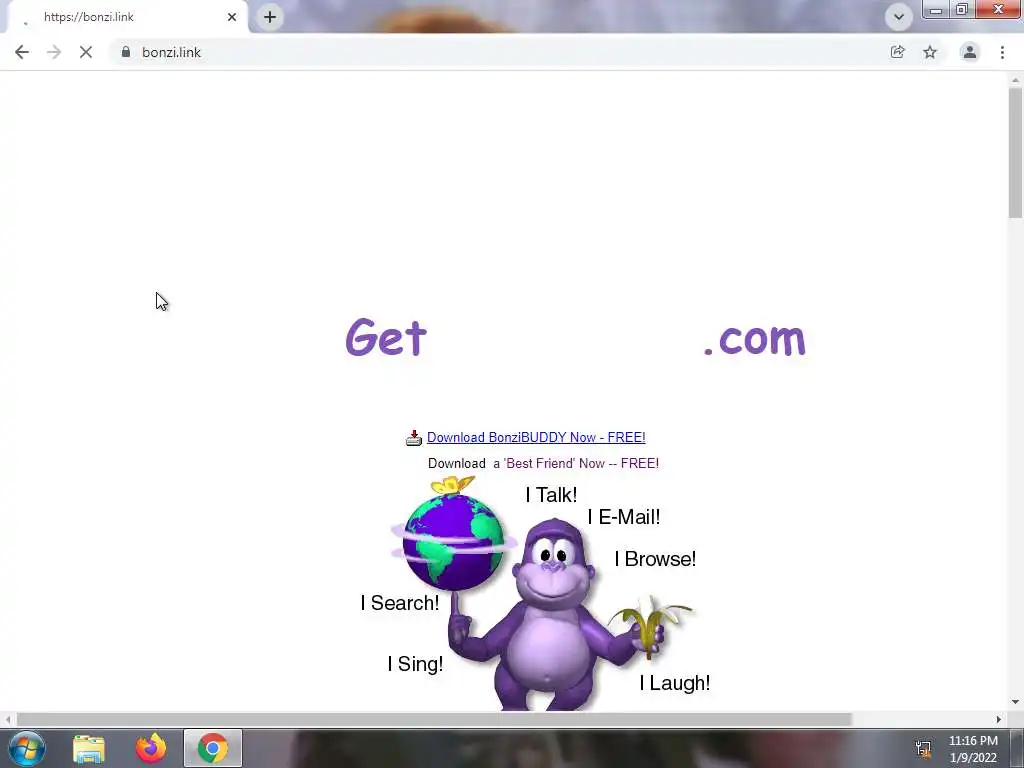1024x768 pixels.
Task: Open File Explorer from taskbar
Action: point(89,748)
